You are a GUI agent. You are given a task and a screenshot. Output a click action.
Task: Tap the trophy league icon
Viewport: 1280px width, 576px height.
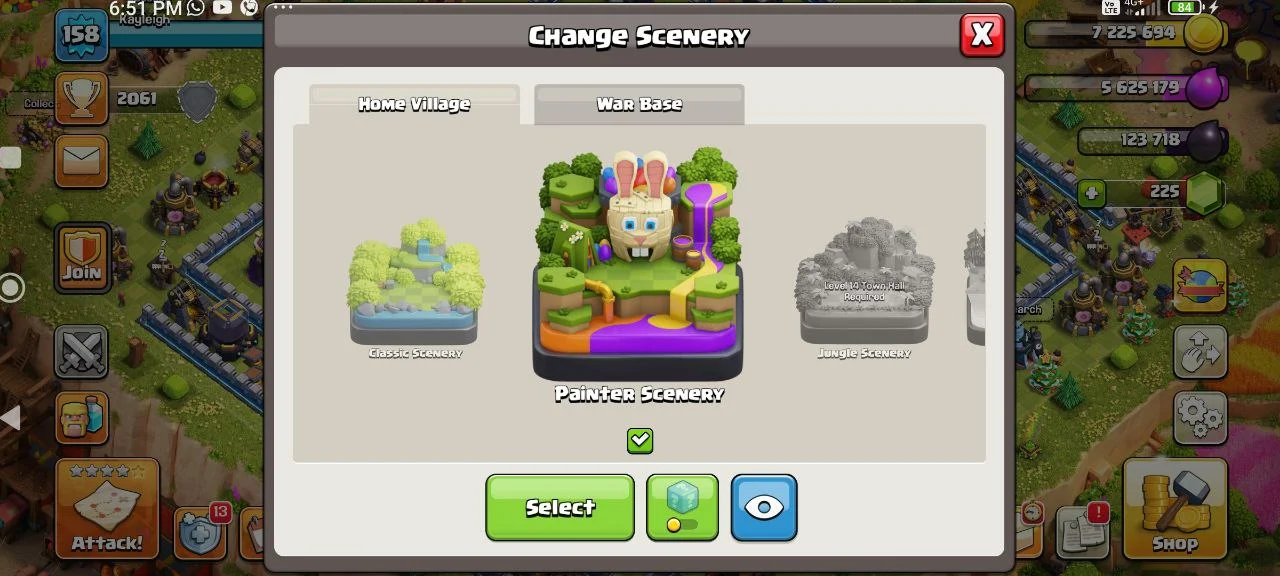tap(81, 98)
